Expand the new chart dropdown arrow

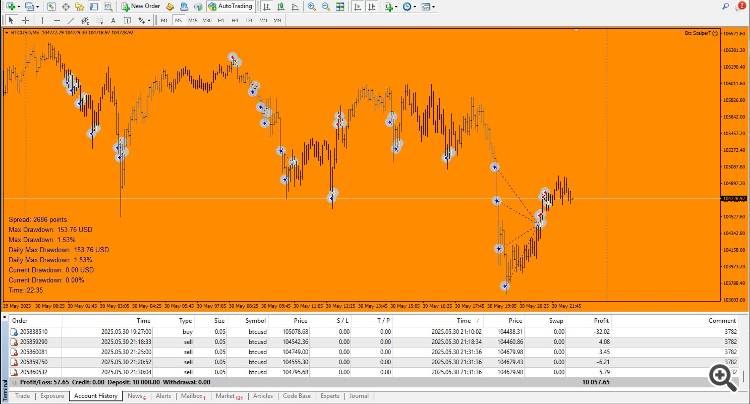click(x=18, y=7)
